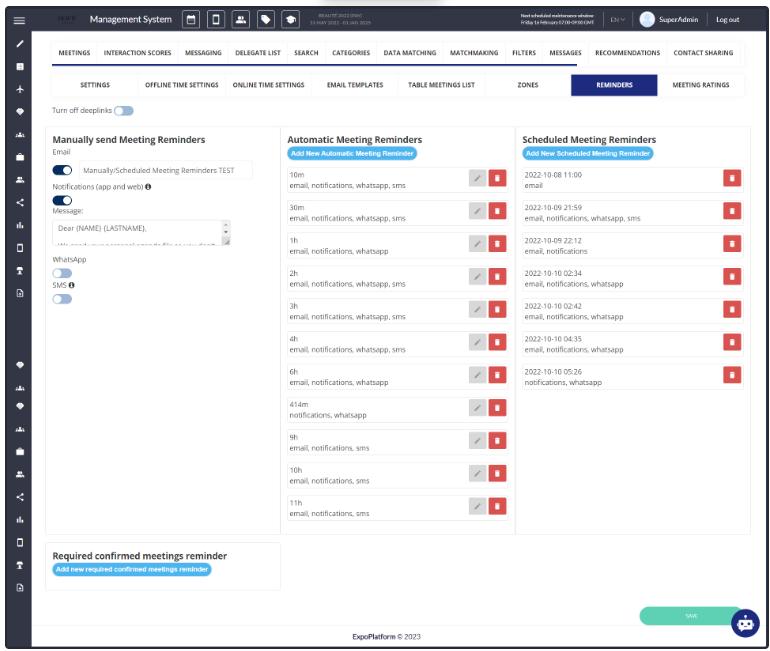Click in the Message text area

tap(138, 232)
